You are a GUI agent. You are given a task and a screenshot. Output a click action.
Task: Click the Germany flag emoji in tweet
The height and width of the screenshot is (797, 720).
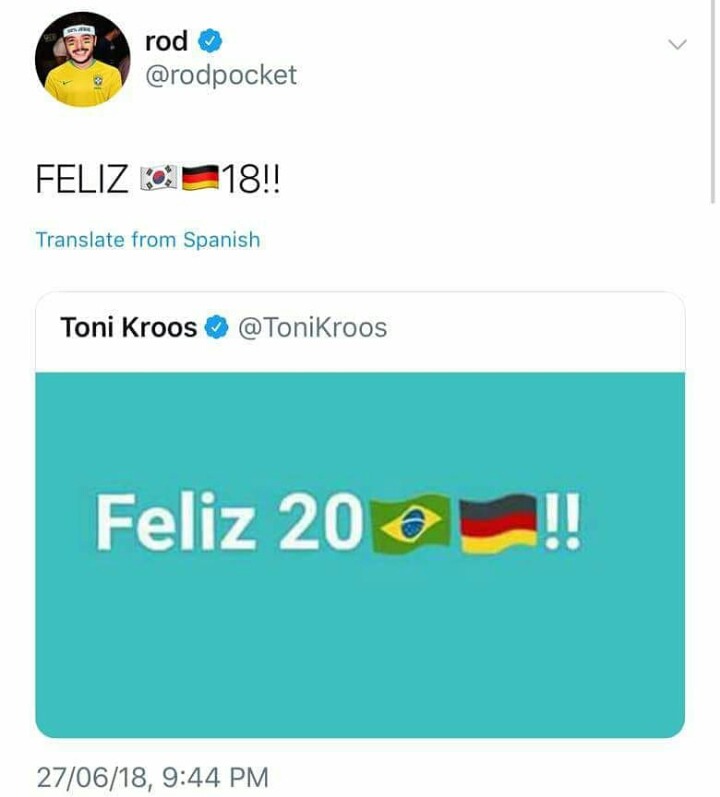pyautogui.click(x=200, y=178)
